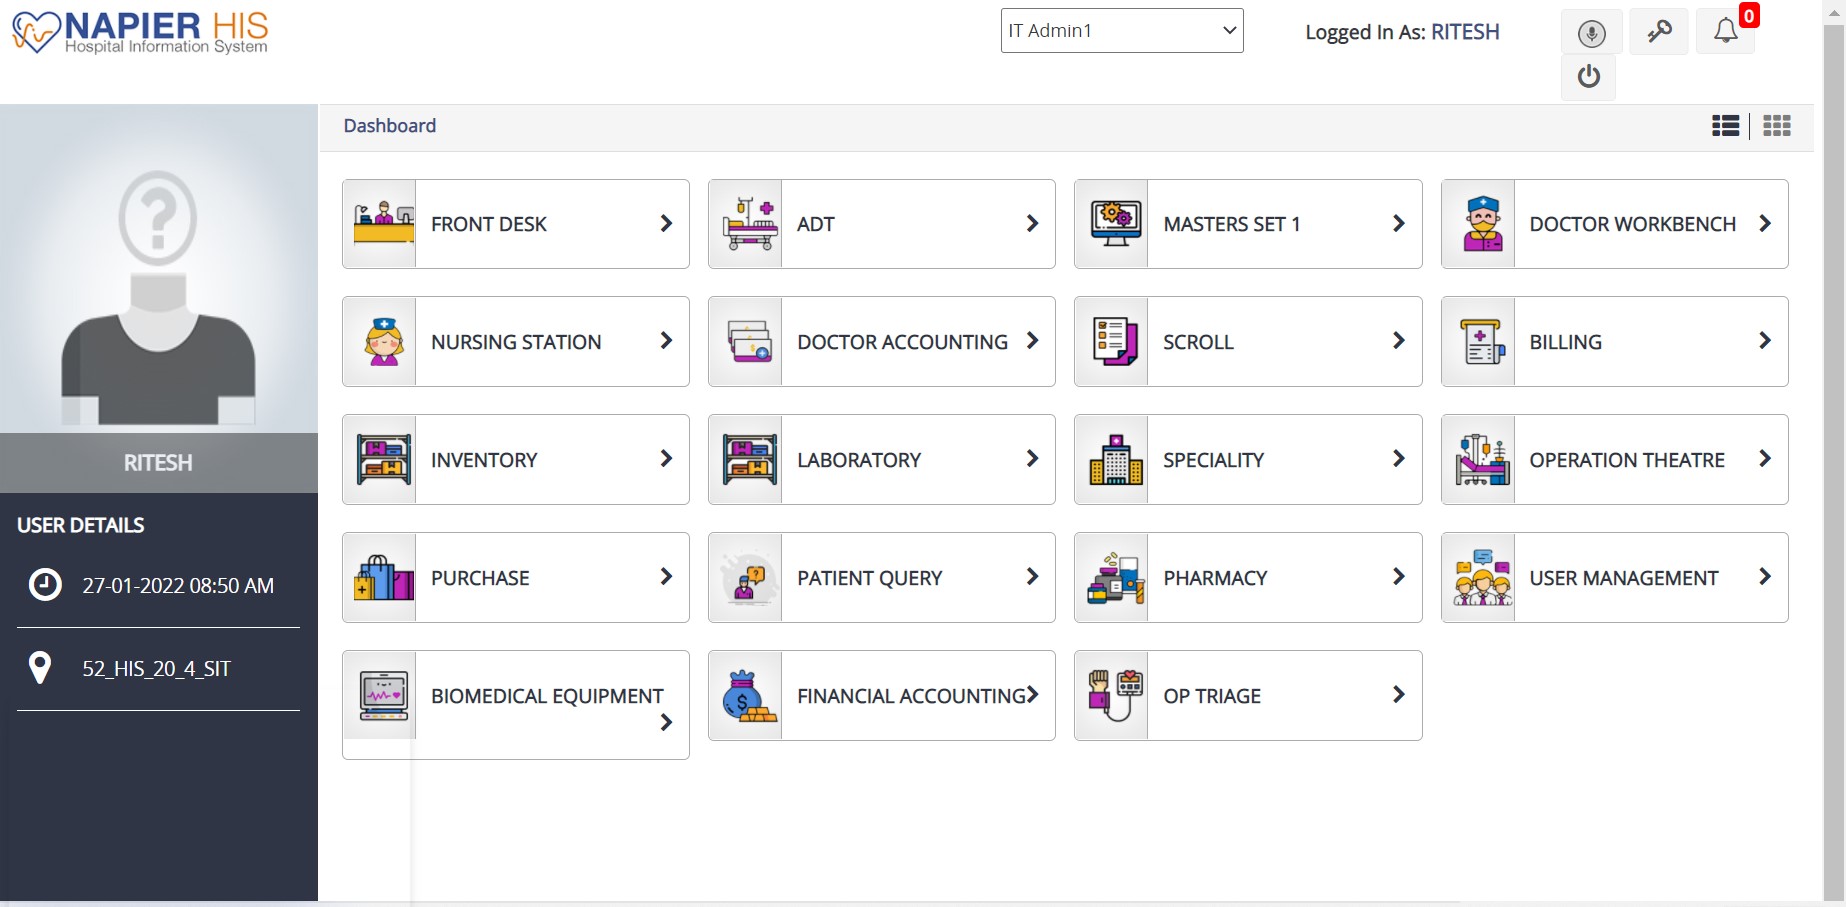The image size is (1846, 907).
Task: Open the Laboratory module icon
Action: 747,459
